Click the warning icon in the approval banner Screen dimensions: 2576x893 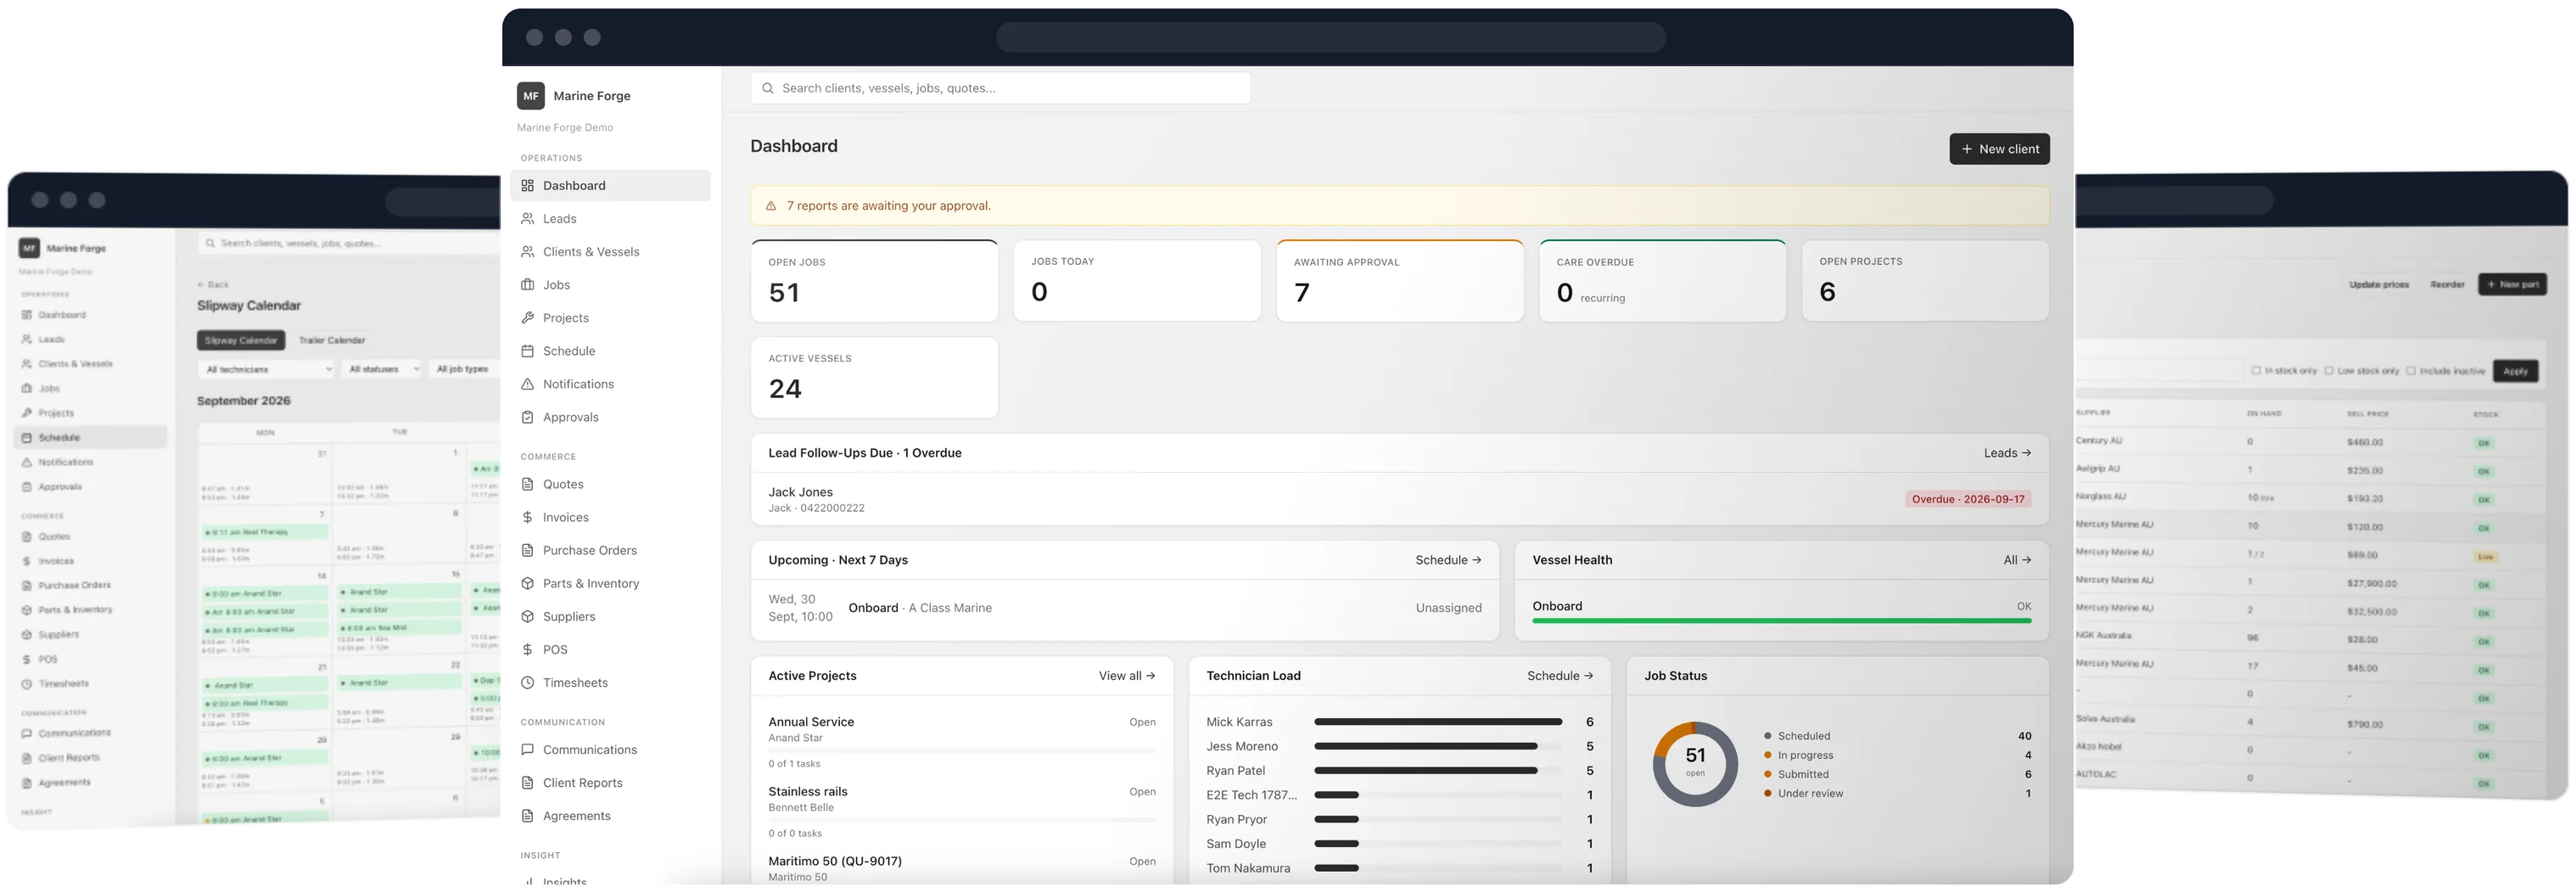point(771,206)
